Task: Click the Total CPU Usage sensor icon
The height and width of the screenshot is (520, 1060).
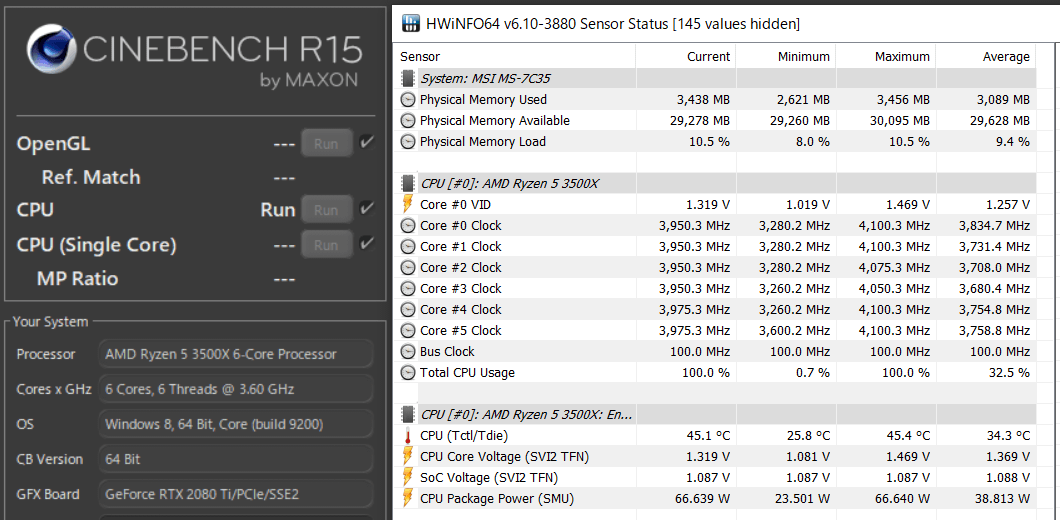Action: 408,373
